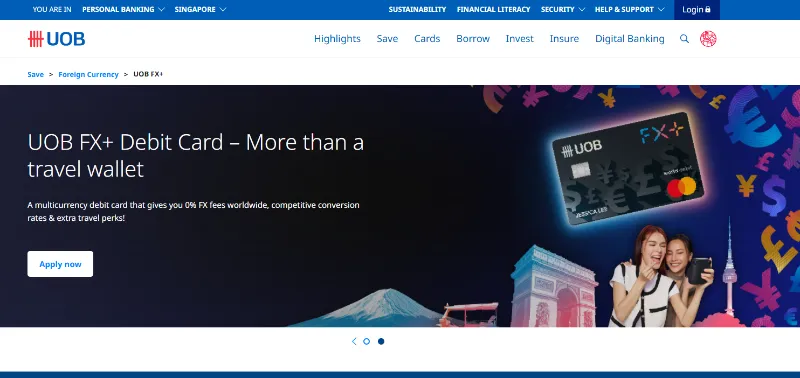Expand Help & Support dropdown

pos(630,9)
